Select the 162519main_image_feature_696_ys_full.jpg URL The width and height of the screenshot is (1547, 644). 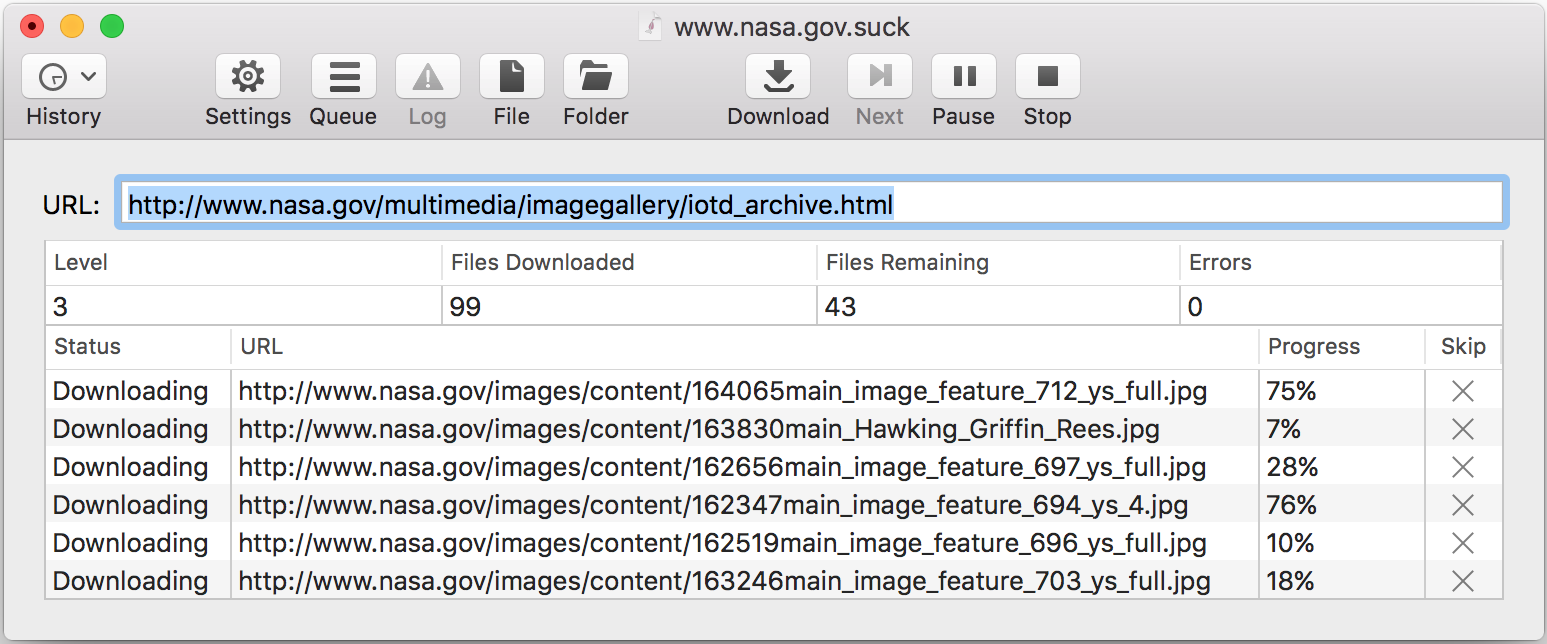pos(722,543)
